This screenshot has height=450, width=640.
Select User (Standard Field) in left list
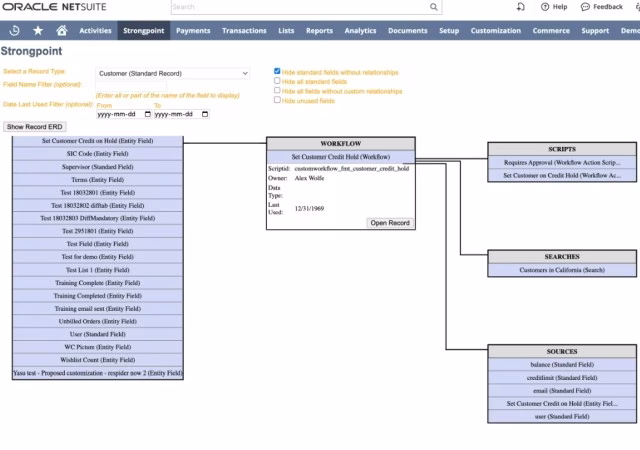coord(98,334)
